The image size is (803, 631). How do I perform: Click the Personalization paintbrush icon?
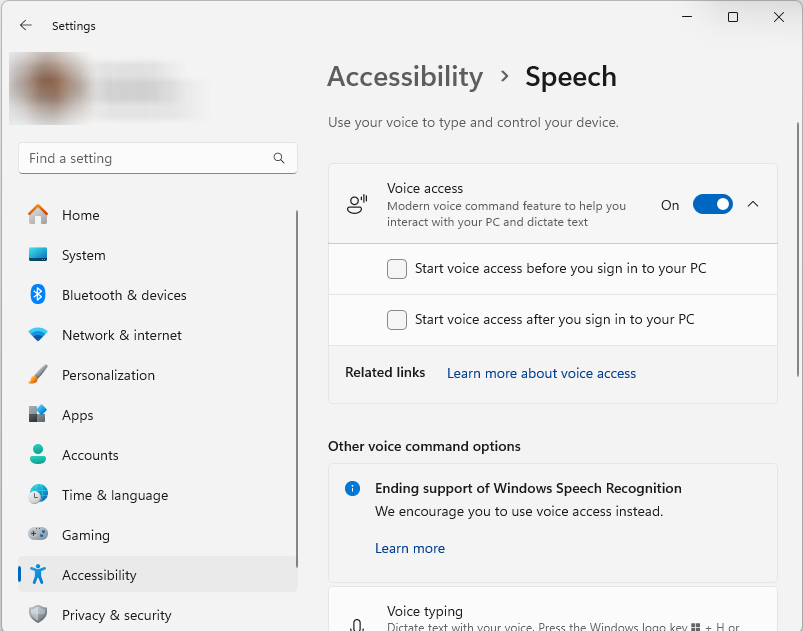tap(38, 374)
